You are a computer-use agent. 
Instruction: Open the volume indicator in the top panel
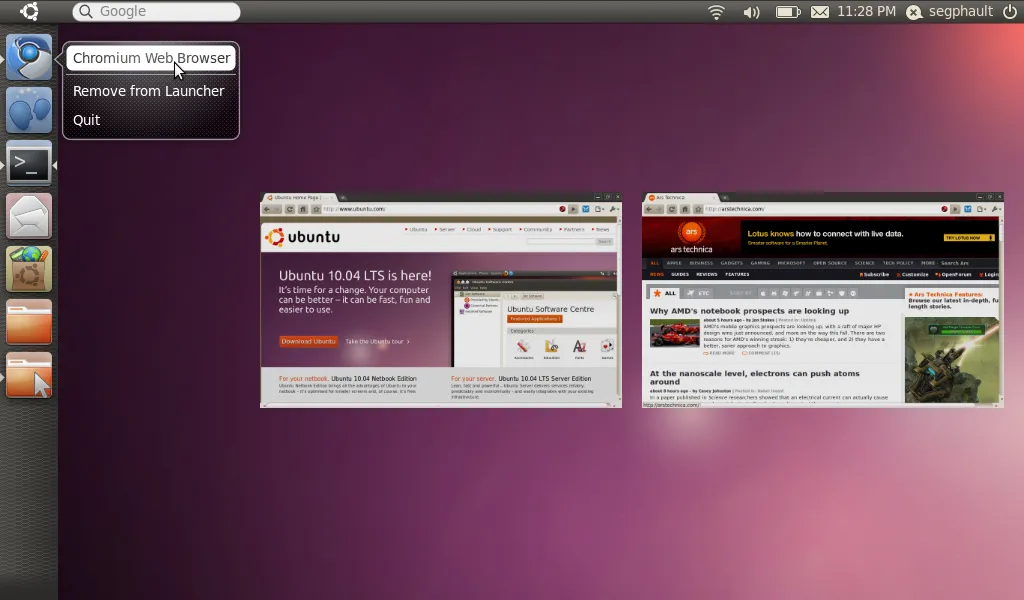tap(751, 12)
